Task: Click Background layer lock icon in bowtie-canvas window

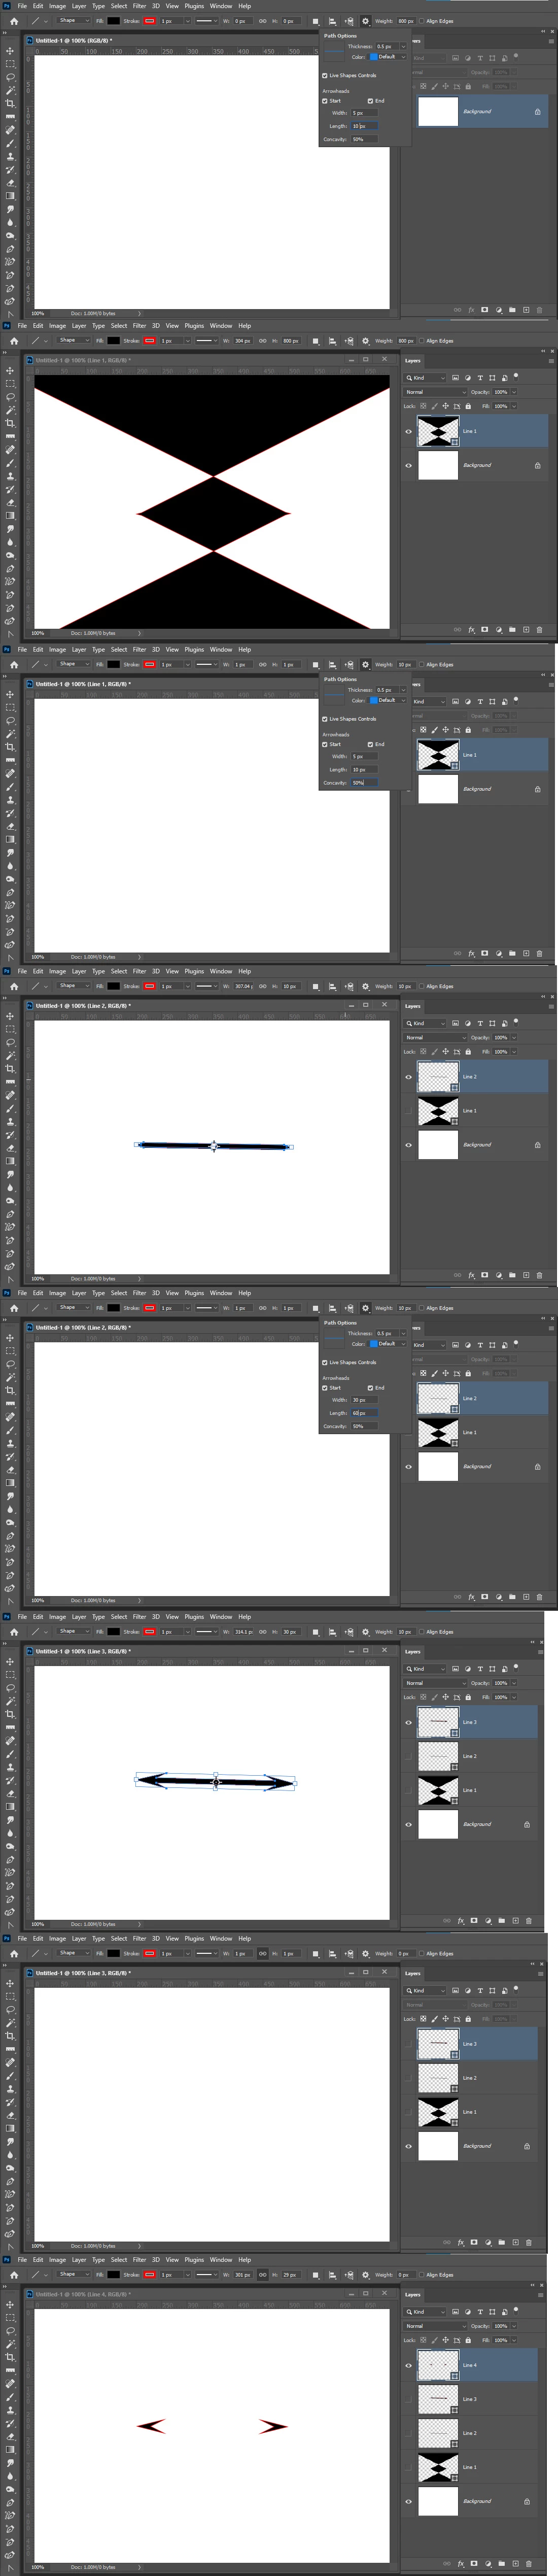Action: pyautogui.click(x=537, y=465)
